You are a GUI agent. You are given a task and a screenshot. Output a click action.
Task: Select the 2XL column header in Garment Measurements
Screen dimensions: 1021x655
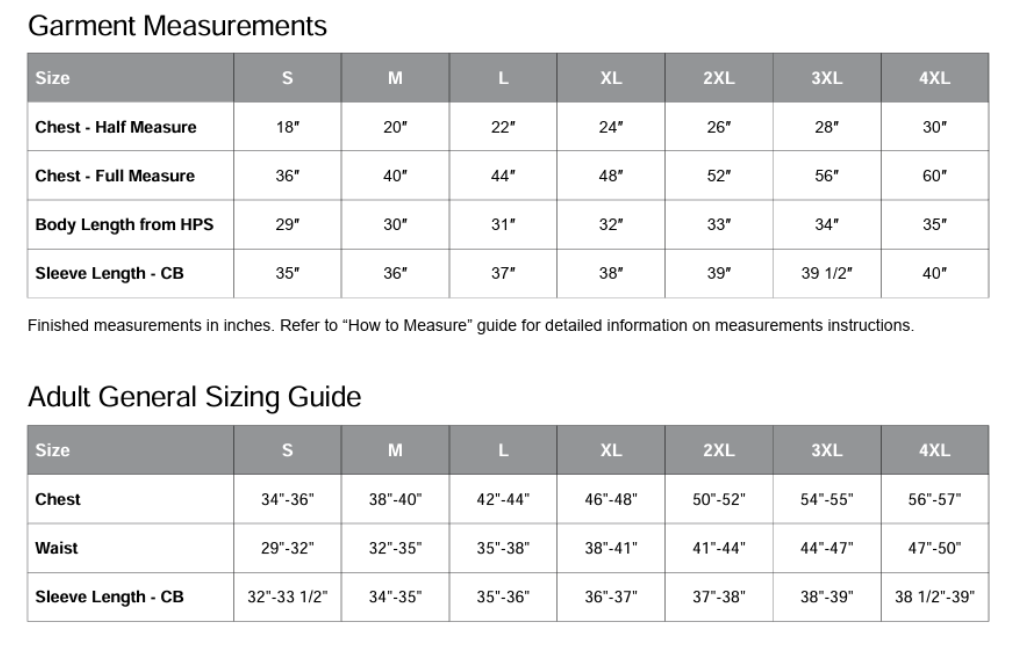point(719,78)
